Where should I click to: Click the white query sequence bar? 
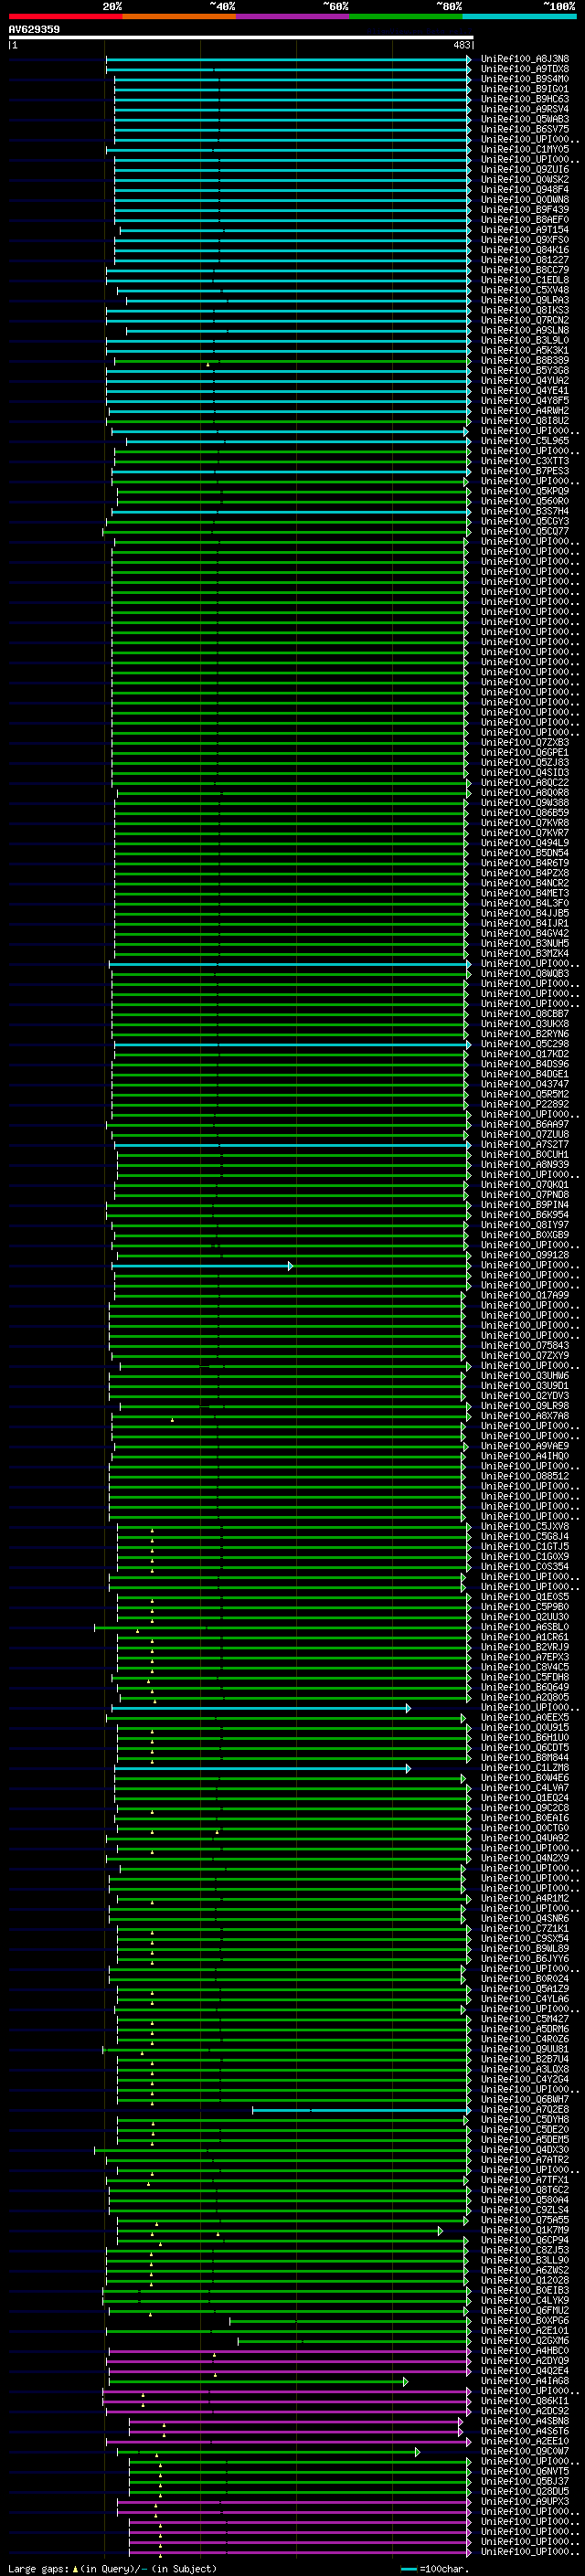241,37
